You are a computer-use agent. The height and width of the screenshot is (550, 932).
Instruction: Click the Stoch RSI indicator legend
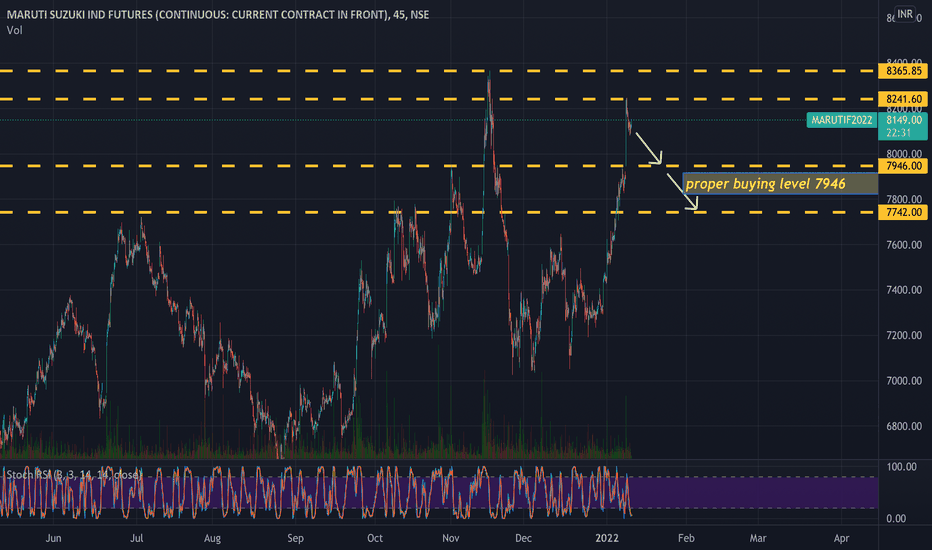click(x=73, y=474)
